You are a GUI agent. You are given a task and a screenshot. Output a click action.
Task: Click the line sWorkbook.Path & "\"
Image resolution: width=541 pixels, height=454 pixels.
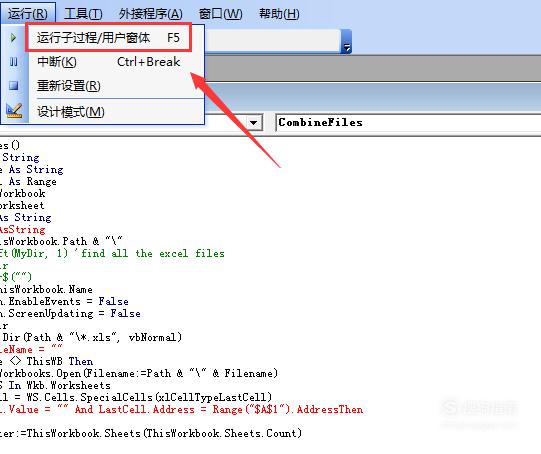tap(61, 241)
